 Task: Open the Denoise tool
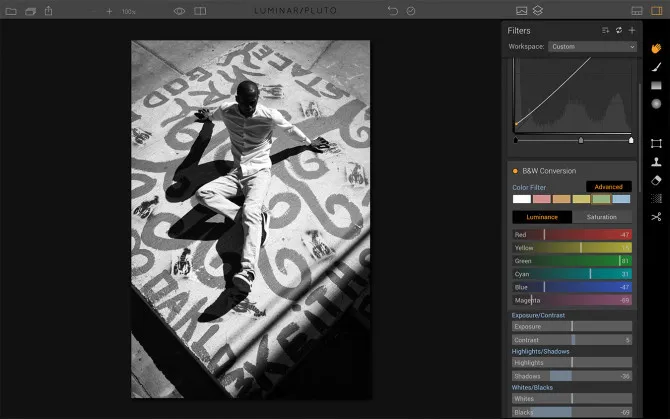(x=656, y=198)
